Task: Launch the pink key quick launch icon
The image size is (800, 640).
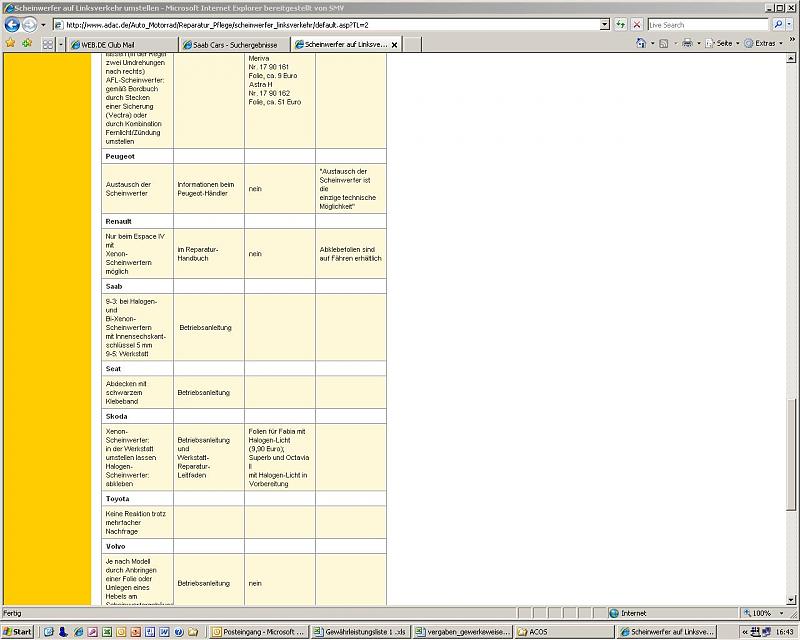Action: coord(92,632)
